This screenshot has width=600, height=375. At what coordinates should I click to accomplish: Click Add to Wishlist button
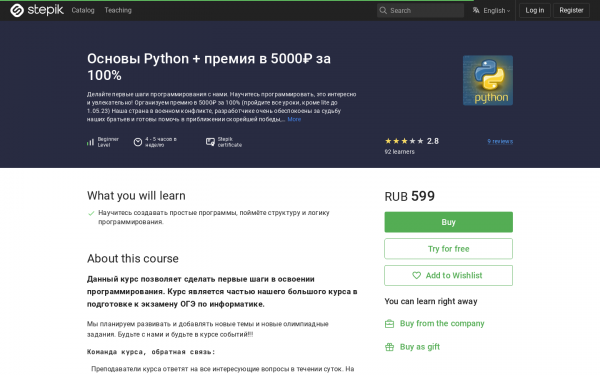[448, 276]
